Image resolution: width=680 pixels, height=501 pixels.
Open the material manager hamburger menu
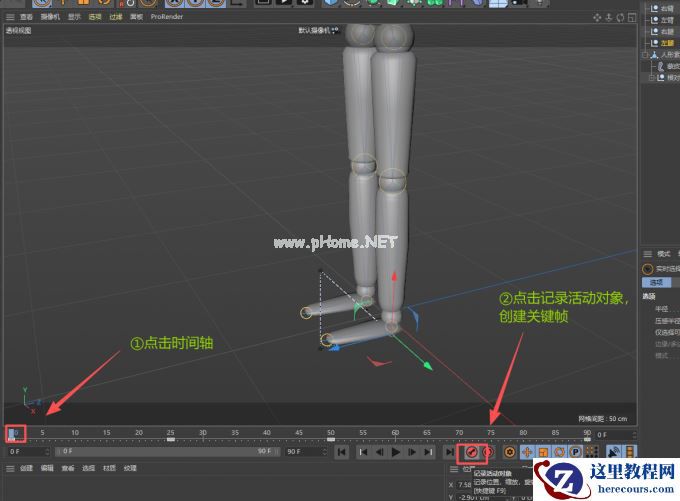(10, 468)
